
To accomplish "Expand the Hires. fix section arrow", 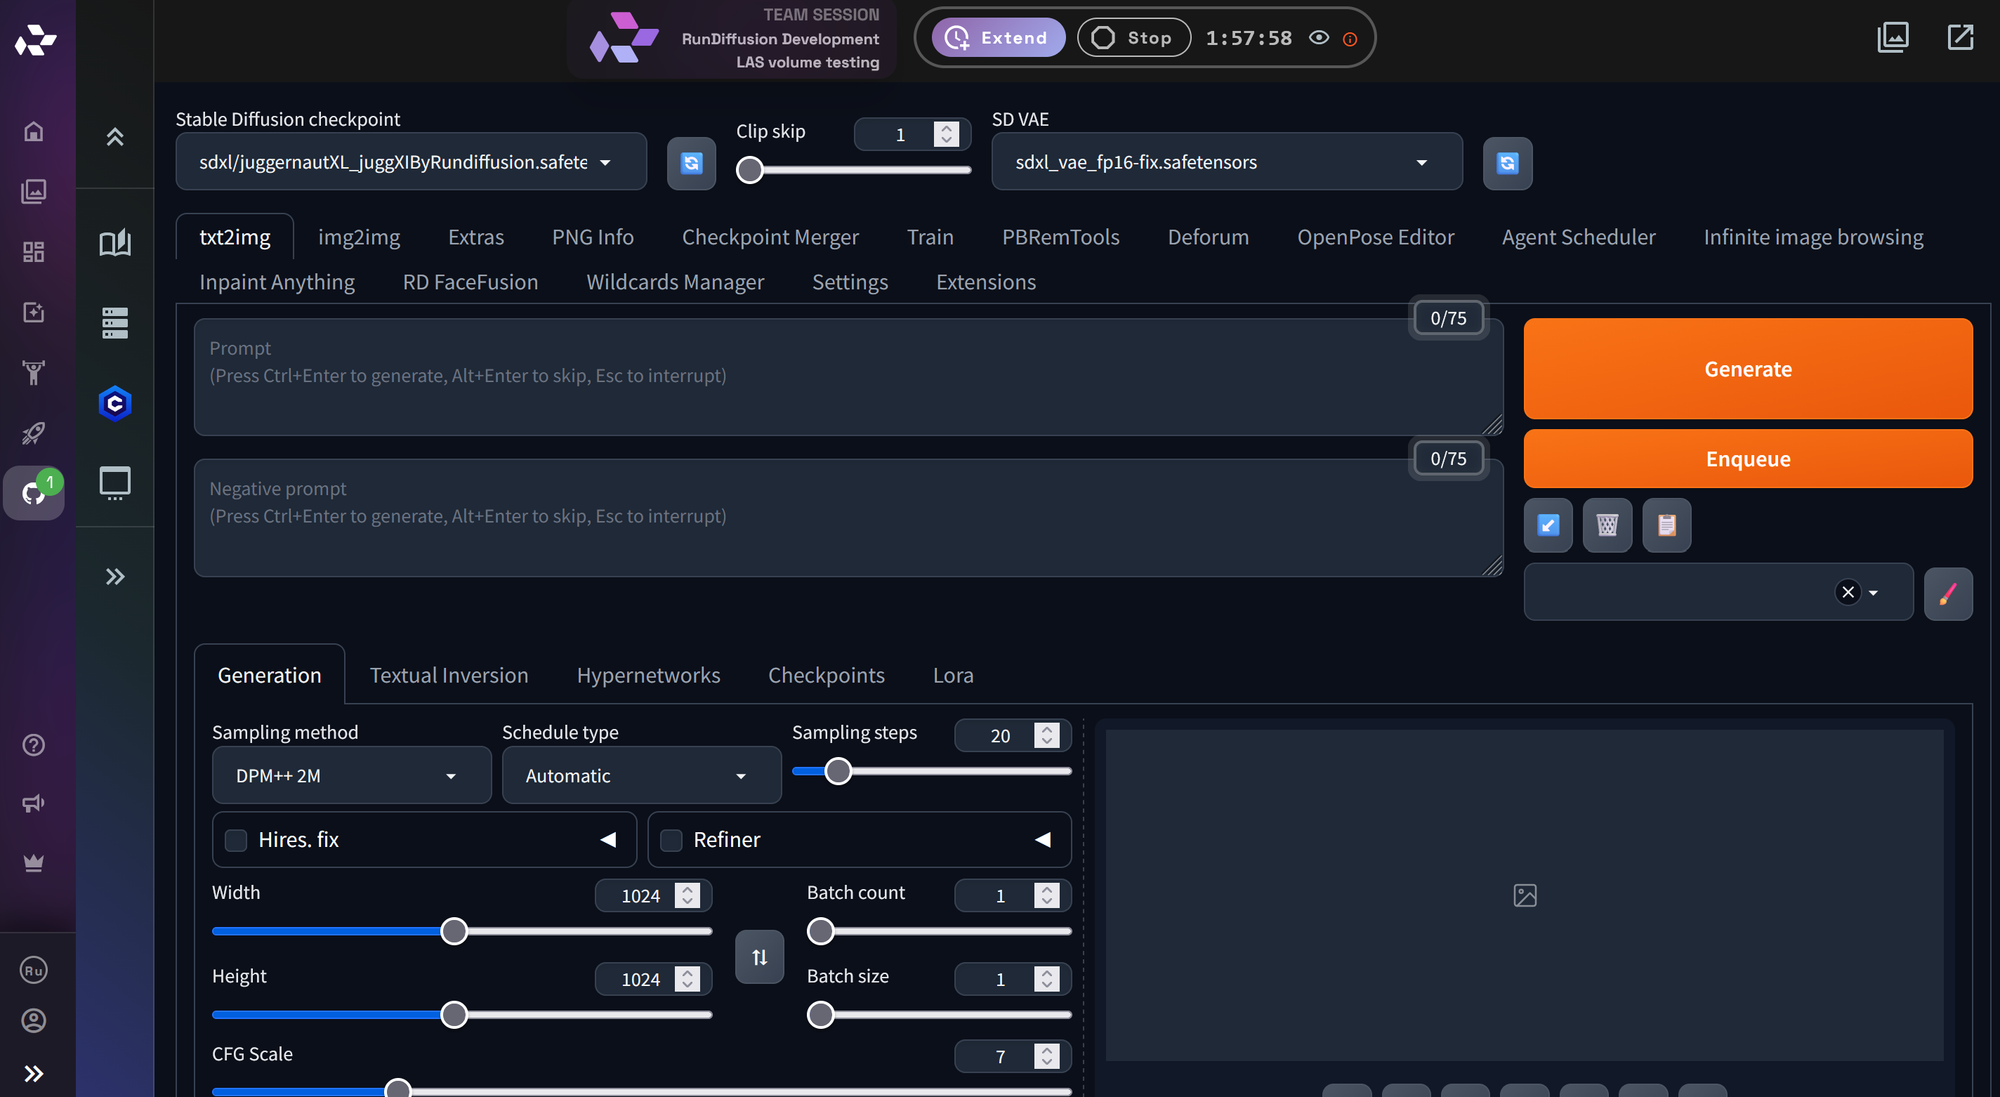I will 608,840.
